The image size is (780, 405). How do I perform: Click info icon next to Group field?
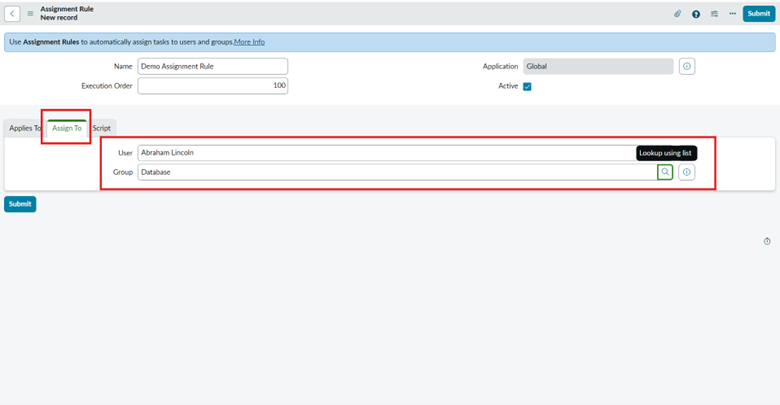tap(686, 172)
